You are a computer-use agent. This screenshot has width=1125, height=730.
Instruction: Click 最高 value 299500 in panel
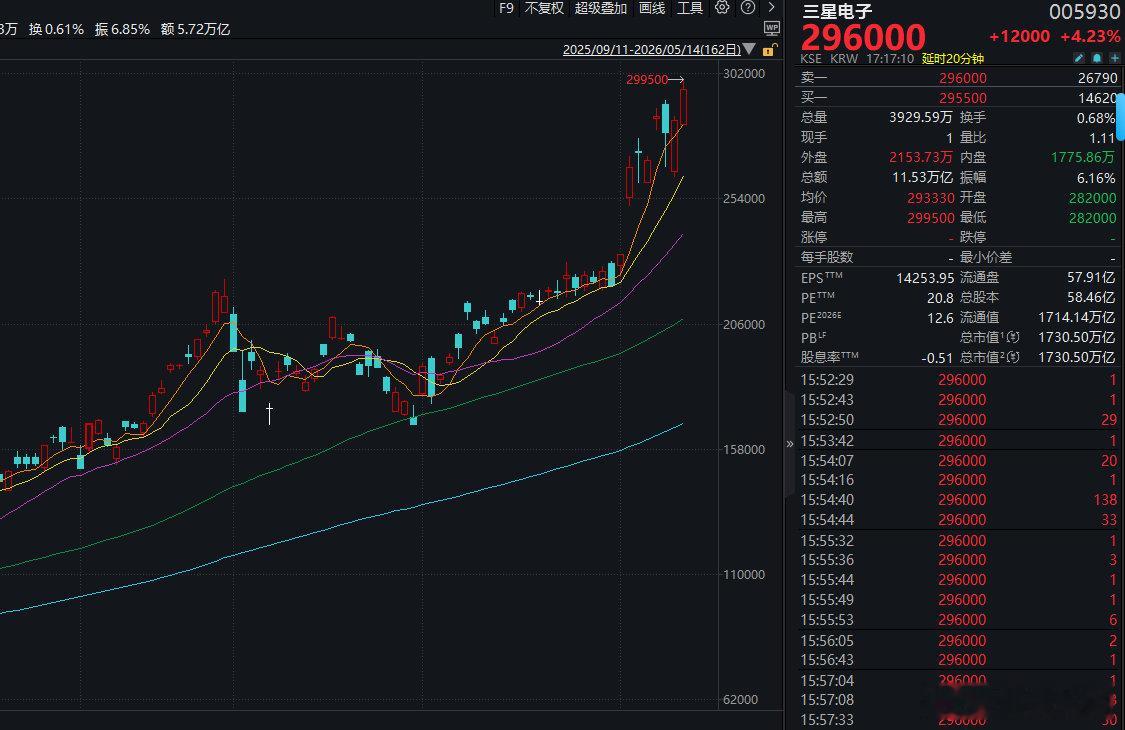coord(931,217)
